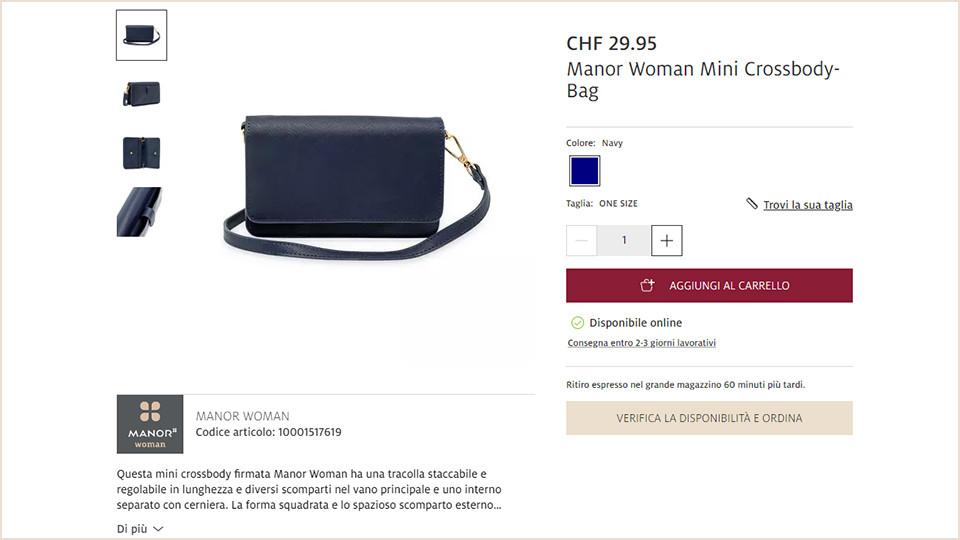
Task: Select the open bag interior thumbnail
Action: pos(141,152)
